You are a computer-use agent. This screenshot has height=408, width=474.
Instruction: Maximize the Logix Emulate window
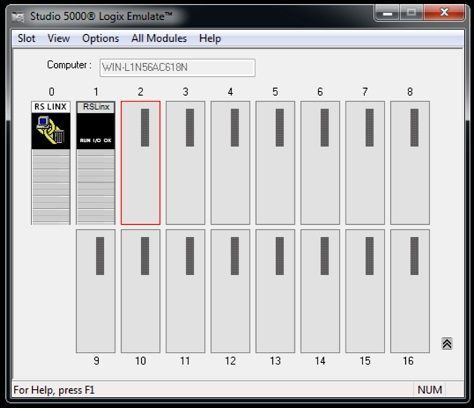pos(412,13)
